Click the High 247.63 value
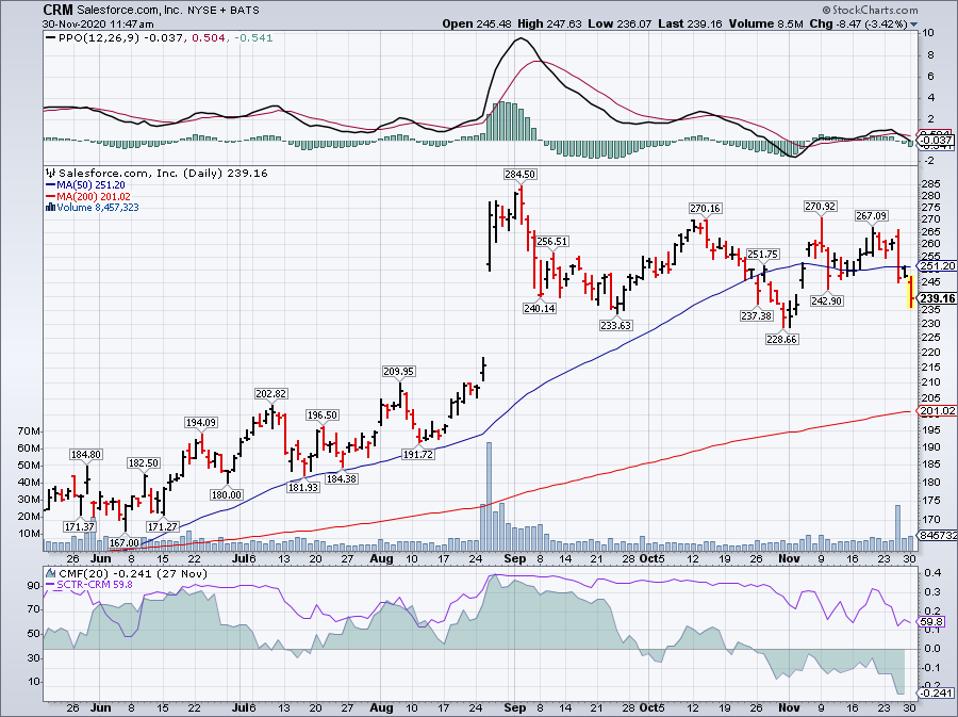 (550, 24)
